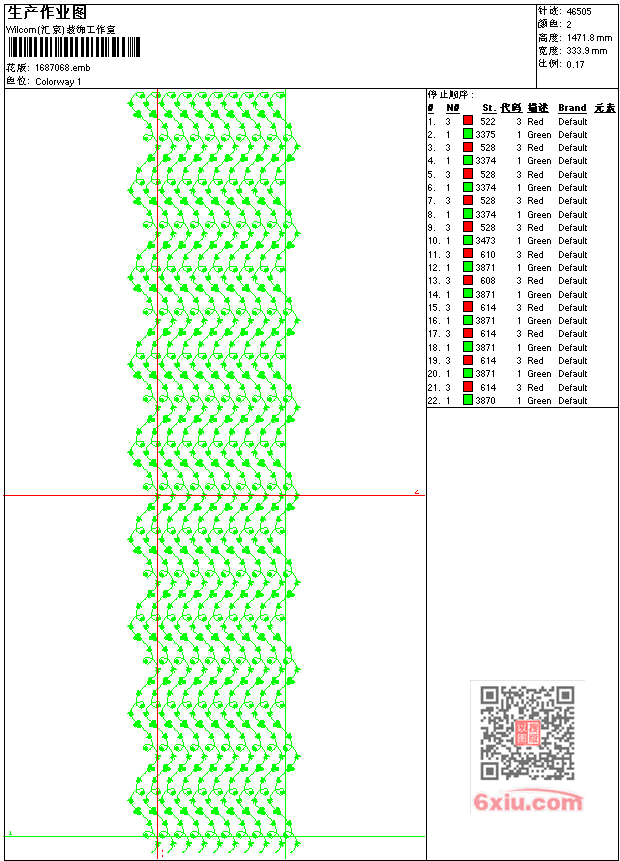Select the red swatch in stop row 9
The image size is (620, 861).
pos(467,227)
